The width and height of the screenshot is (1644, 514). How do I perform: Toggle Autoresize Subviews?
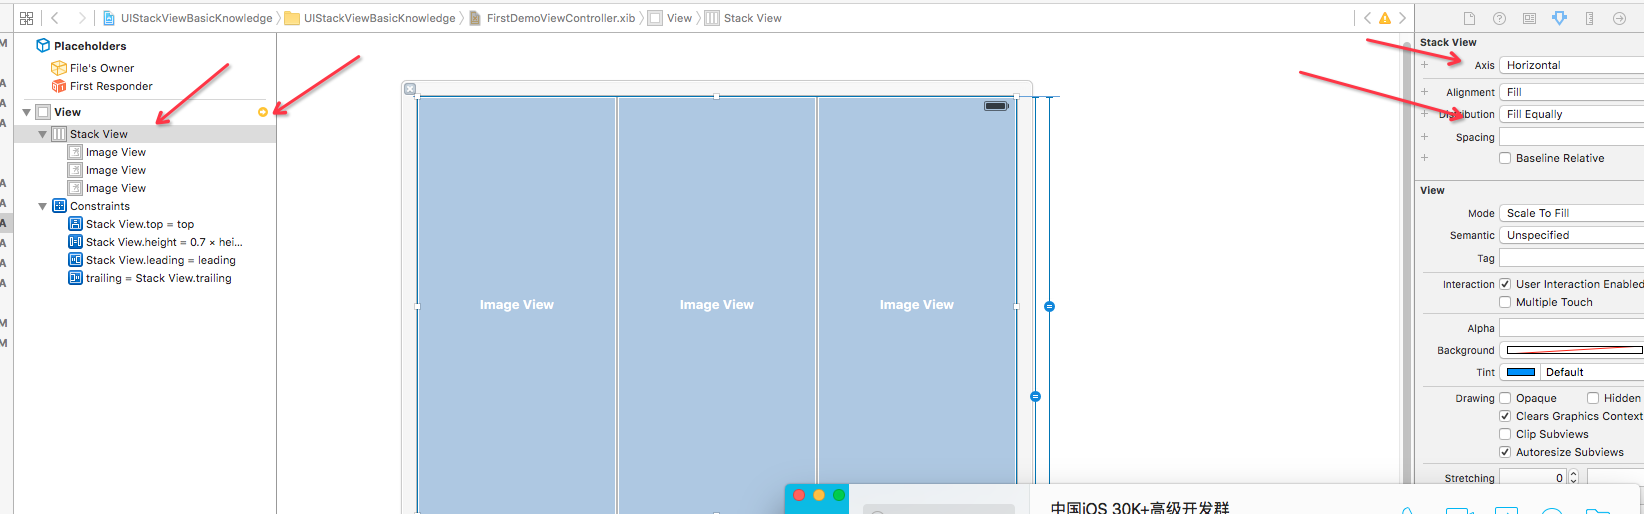click(1505, 452)
